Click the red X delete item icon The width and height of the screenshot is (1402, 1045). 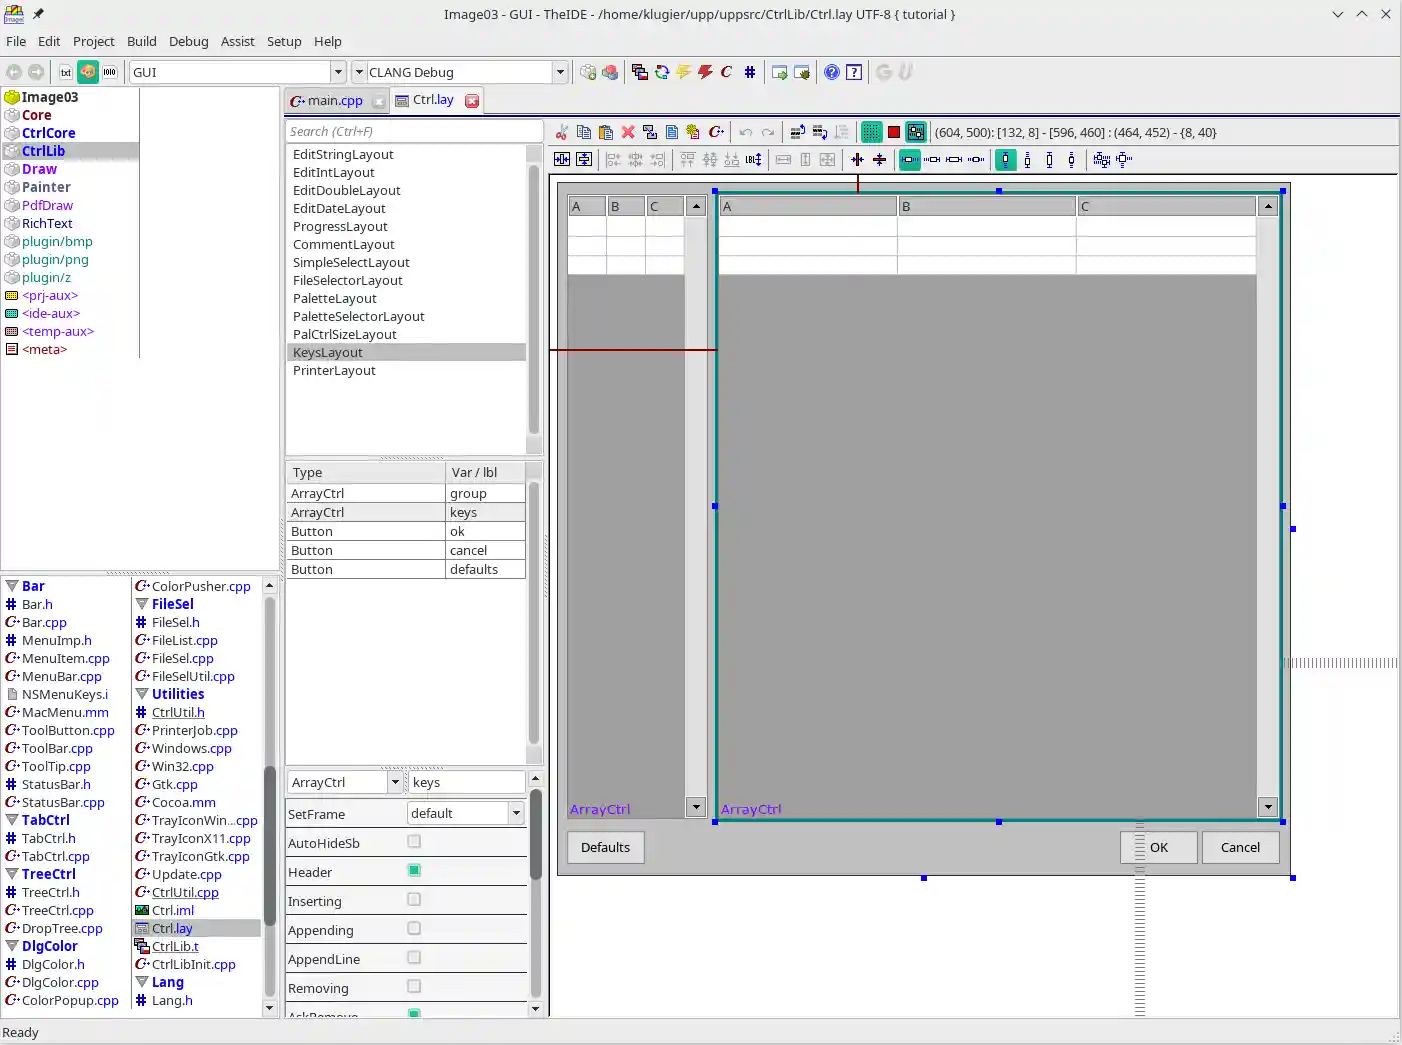point(627,132)
